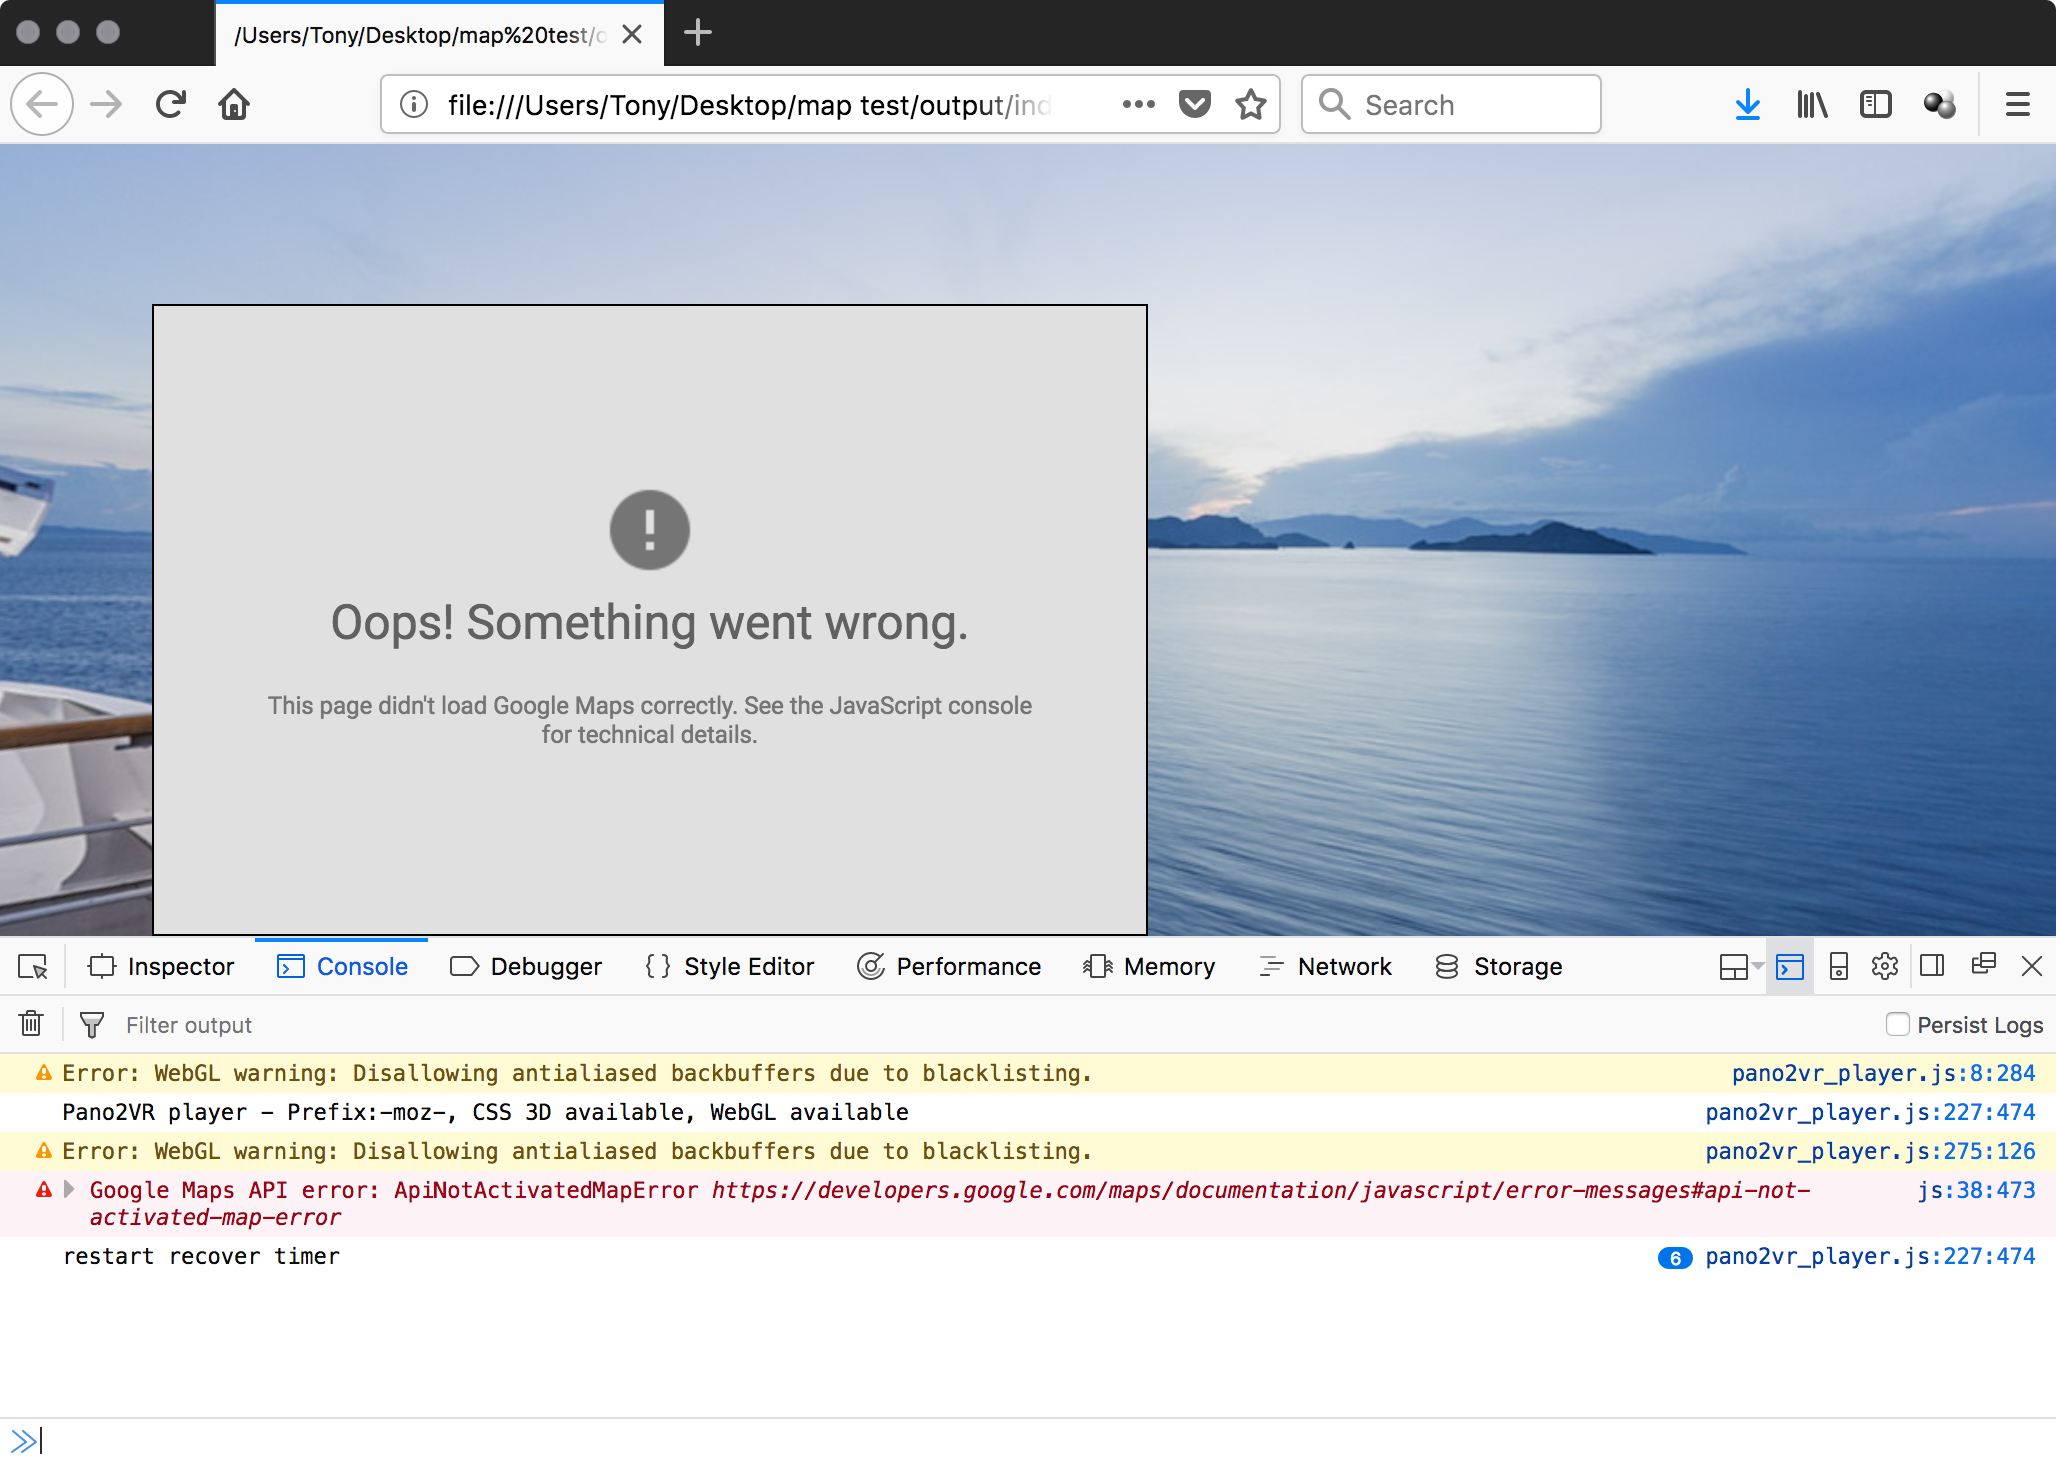The image size is (2056, 1462).
Task: Open the Style Editor tab
Action: click(730, 967)
